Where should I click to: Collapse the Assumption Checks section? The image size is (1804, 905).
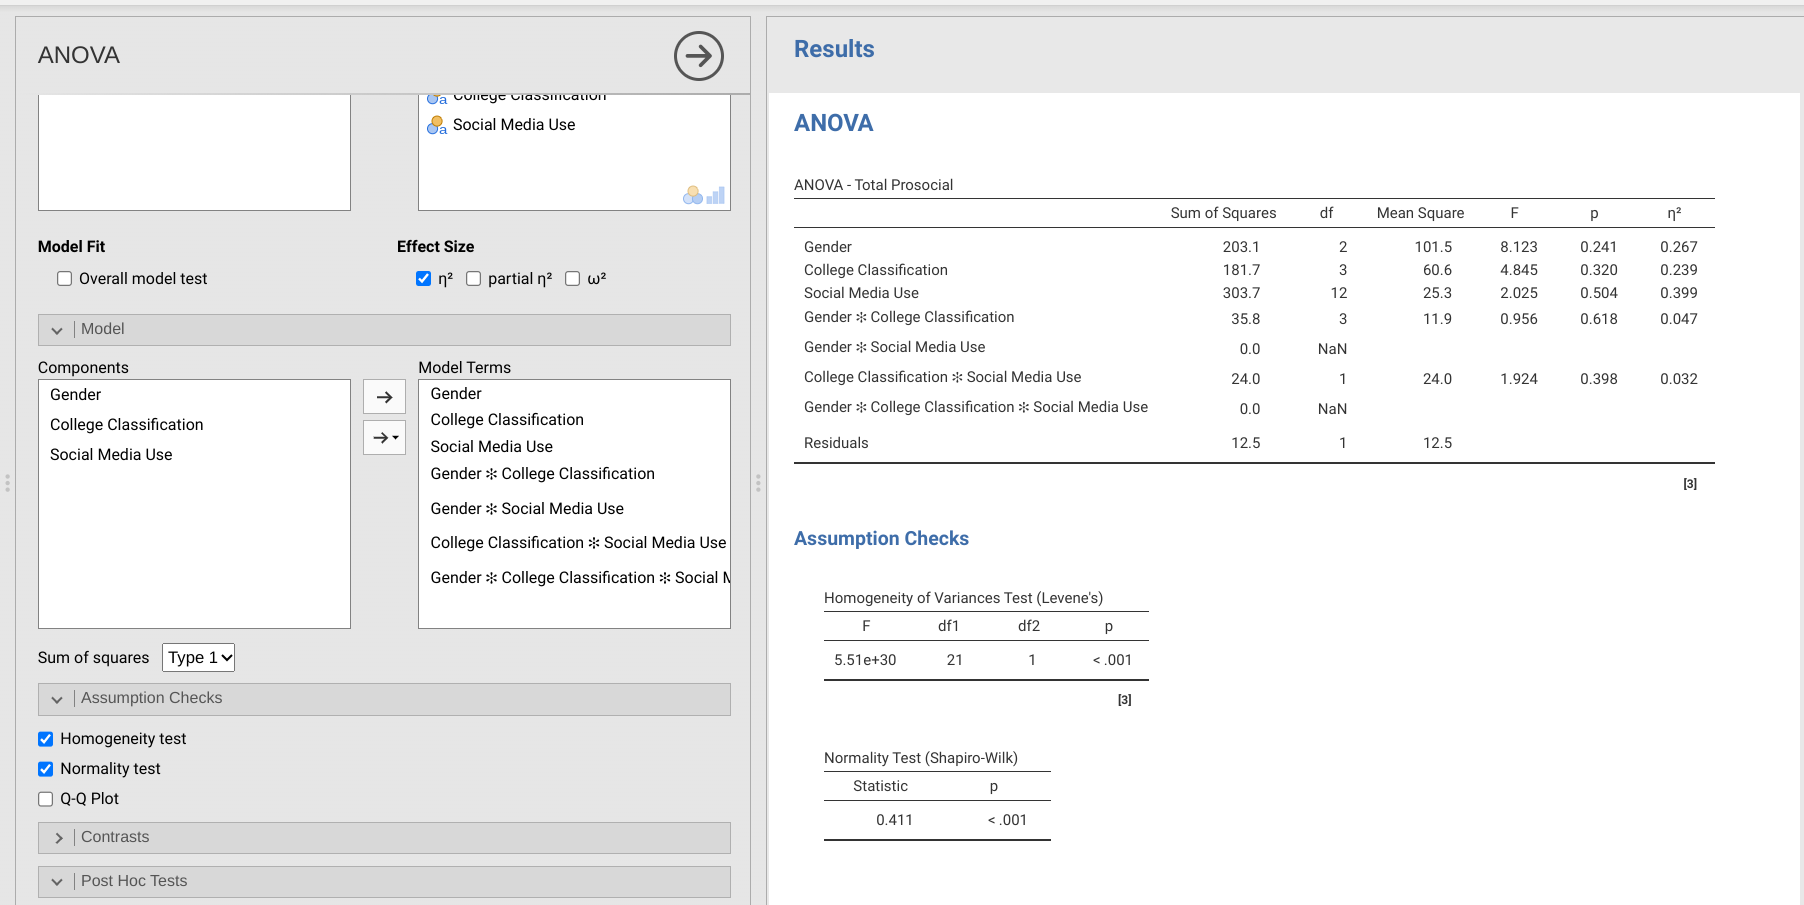pos(384,699)
